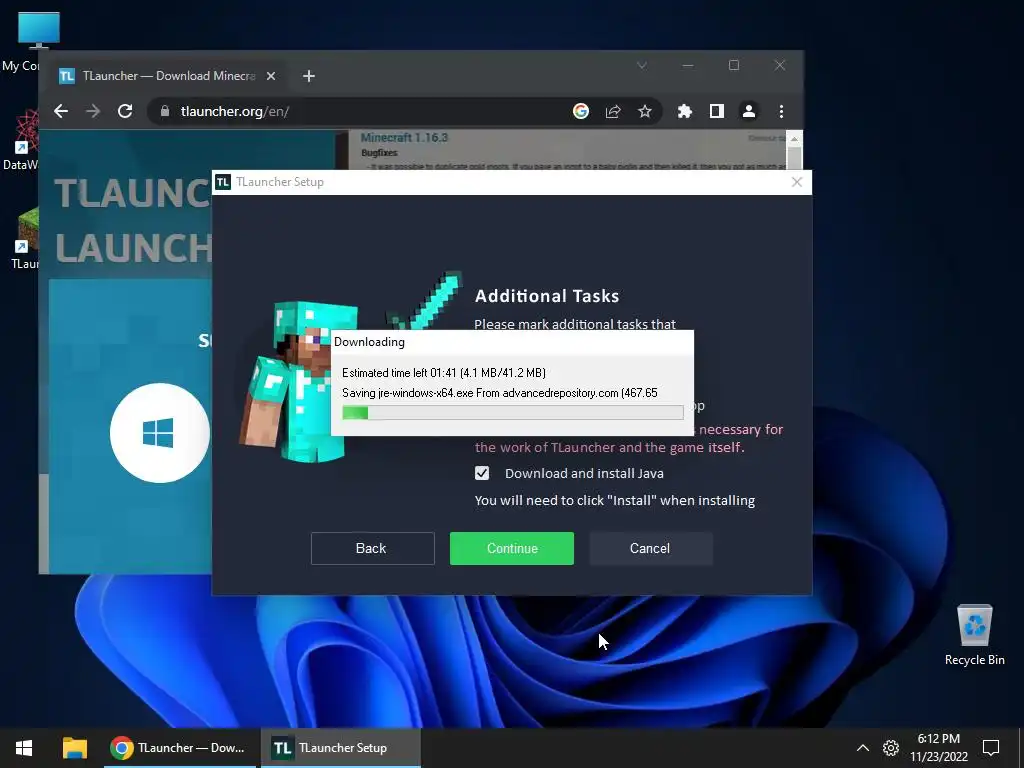Open a new Chrome tab

pos(309,76)
